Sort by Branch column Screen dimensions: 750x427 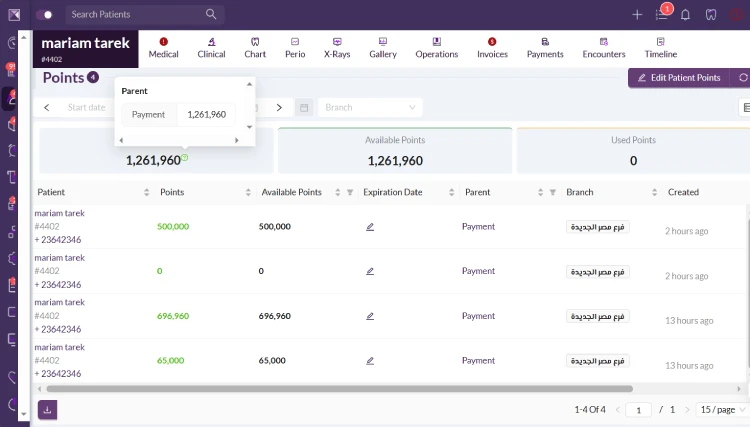click(x=654, y=192)
